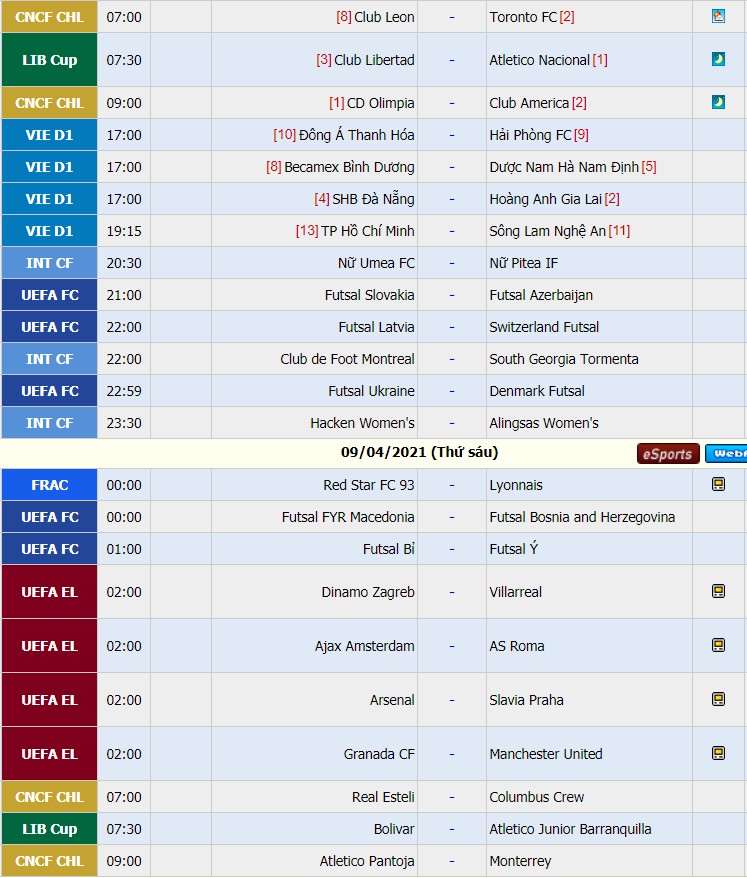Click the 22:59 kickoff time

tap(124, 391)
